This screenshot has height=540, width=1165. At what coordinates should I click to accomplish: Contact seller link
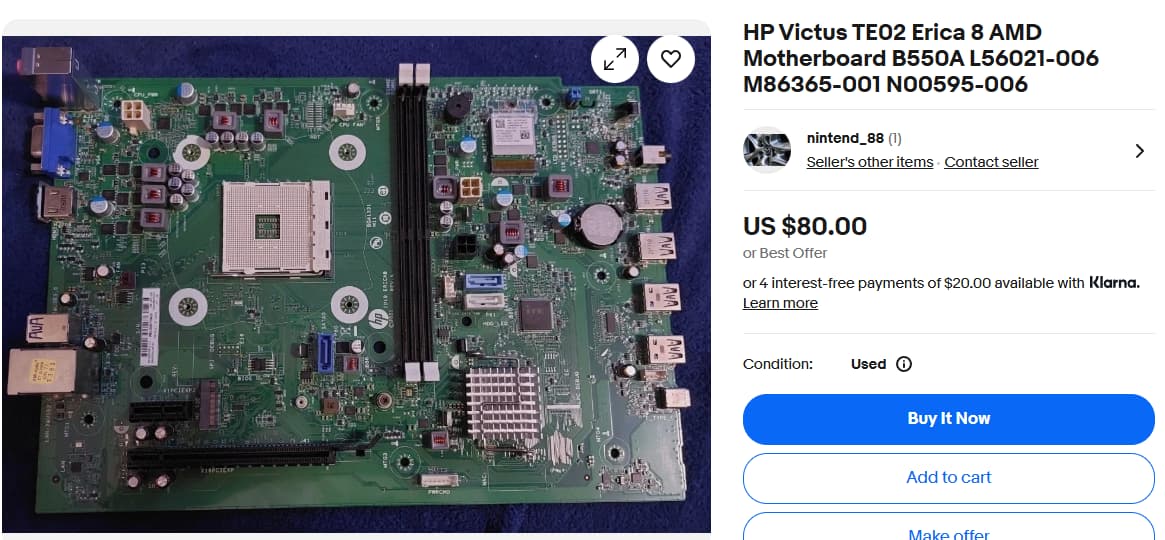point(991,162)
